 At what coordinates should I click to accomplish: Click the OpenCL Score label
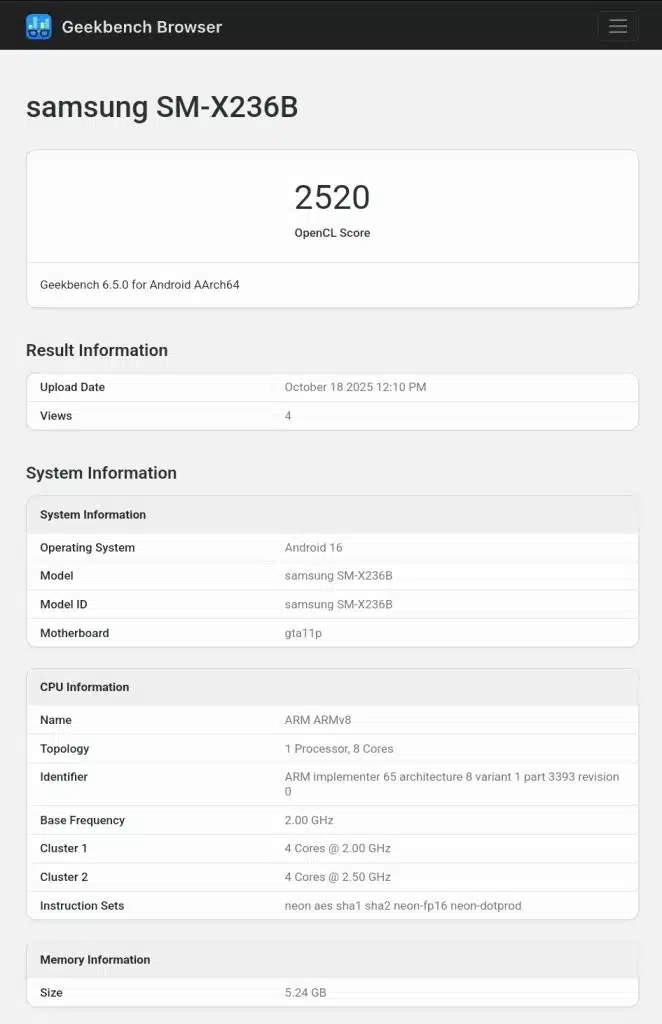pyautogui.click(x=332, y=233)
